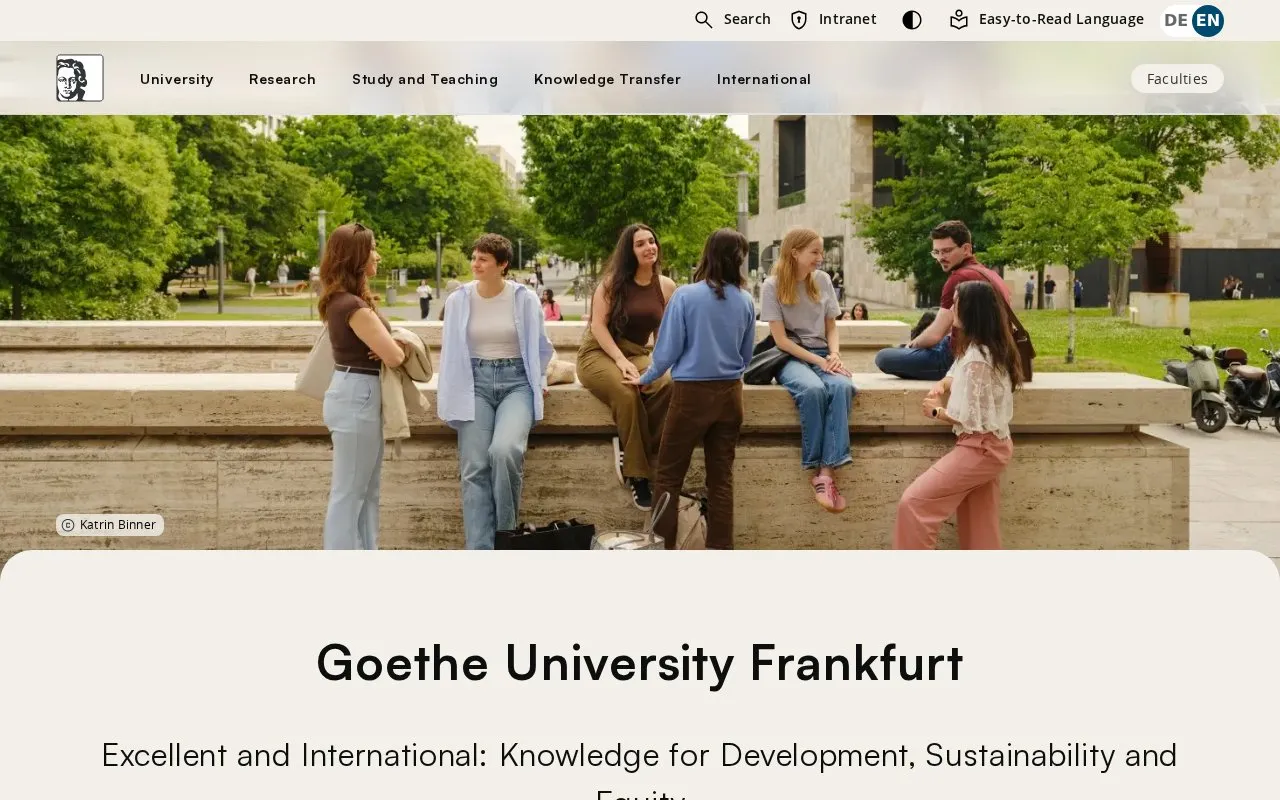Screen dimensions: 1280x800
Task: Select the EN language option
Action: [x=1208, y=20]
